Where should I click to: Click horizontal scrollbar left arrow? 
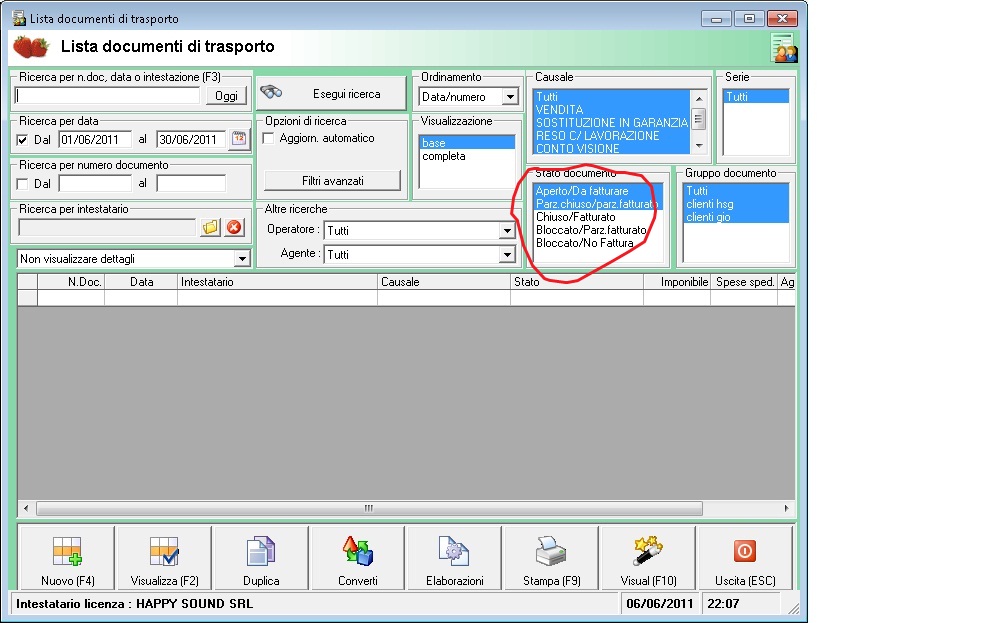(x=26, y=508)
